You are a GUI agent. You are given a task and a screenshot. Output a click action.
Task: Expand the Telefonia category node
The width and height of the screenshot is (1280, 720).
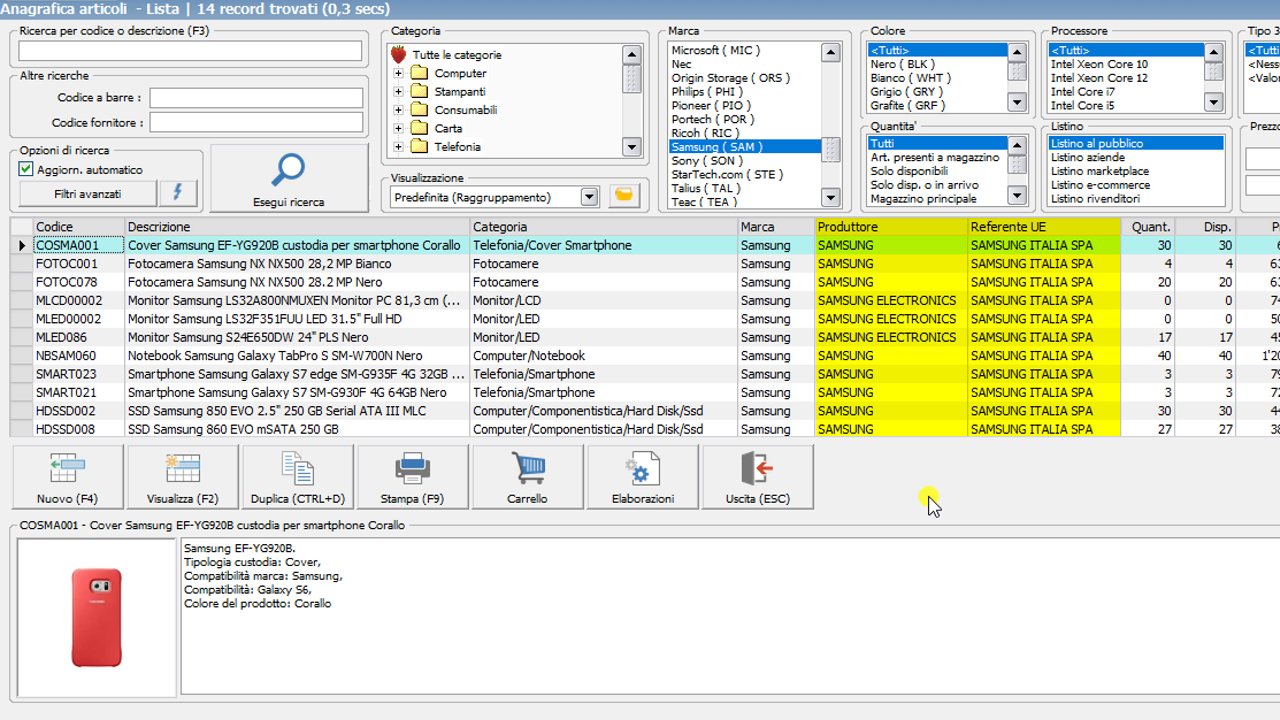(x=398, y=147)
